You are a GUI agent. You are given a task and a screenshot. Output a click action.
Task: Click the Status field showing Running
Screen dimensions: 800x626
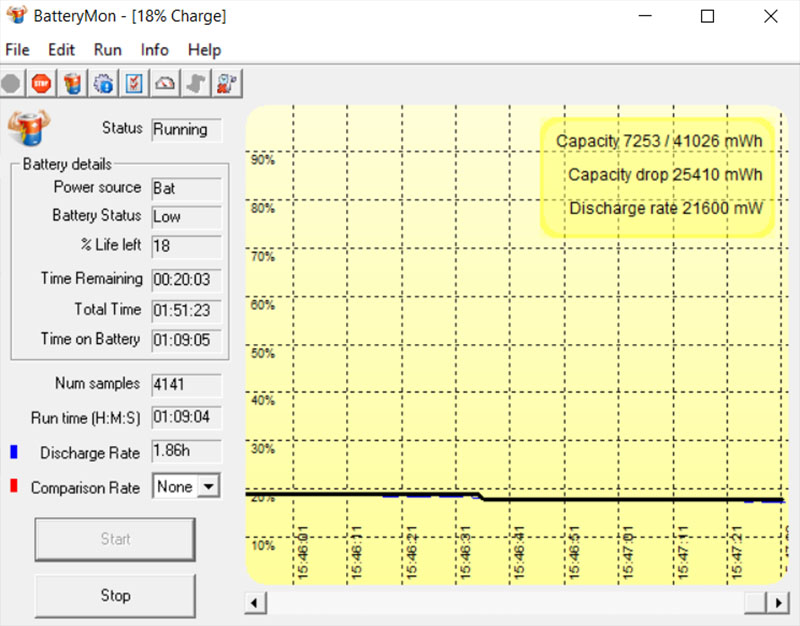pyautogui.click(x=186, y=130)
